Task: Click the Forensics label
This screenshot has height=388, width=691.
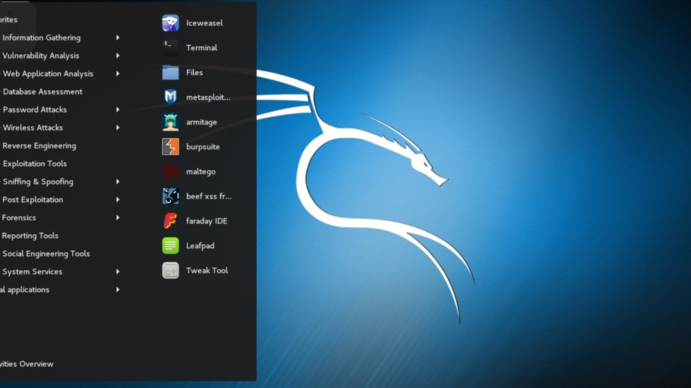Action: click(x=19, y=218)
